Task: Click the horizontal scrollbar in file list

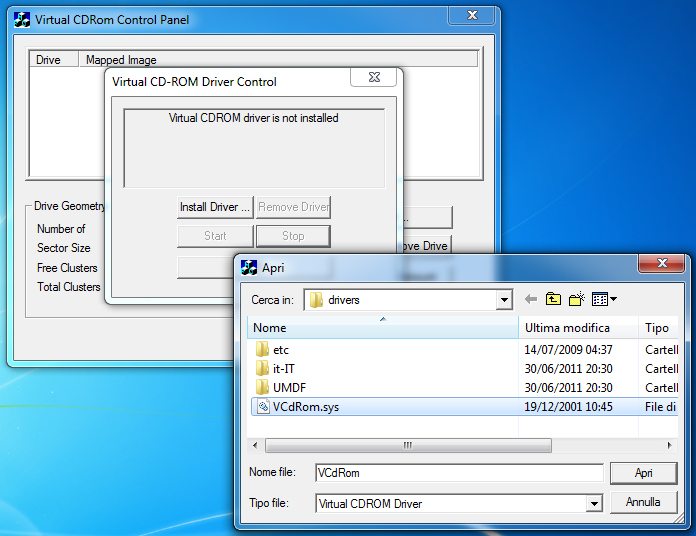Action: click(406, 445)
